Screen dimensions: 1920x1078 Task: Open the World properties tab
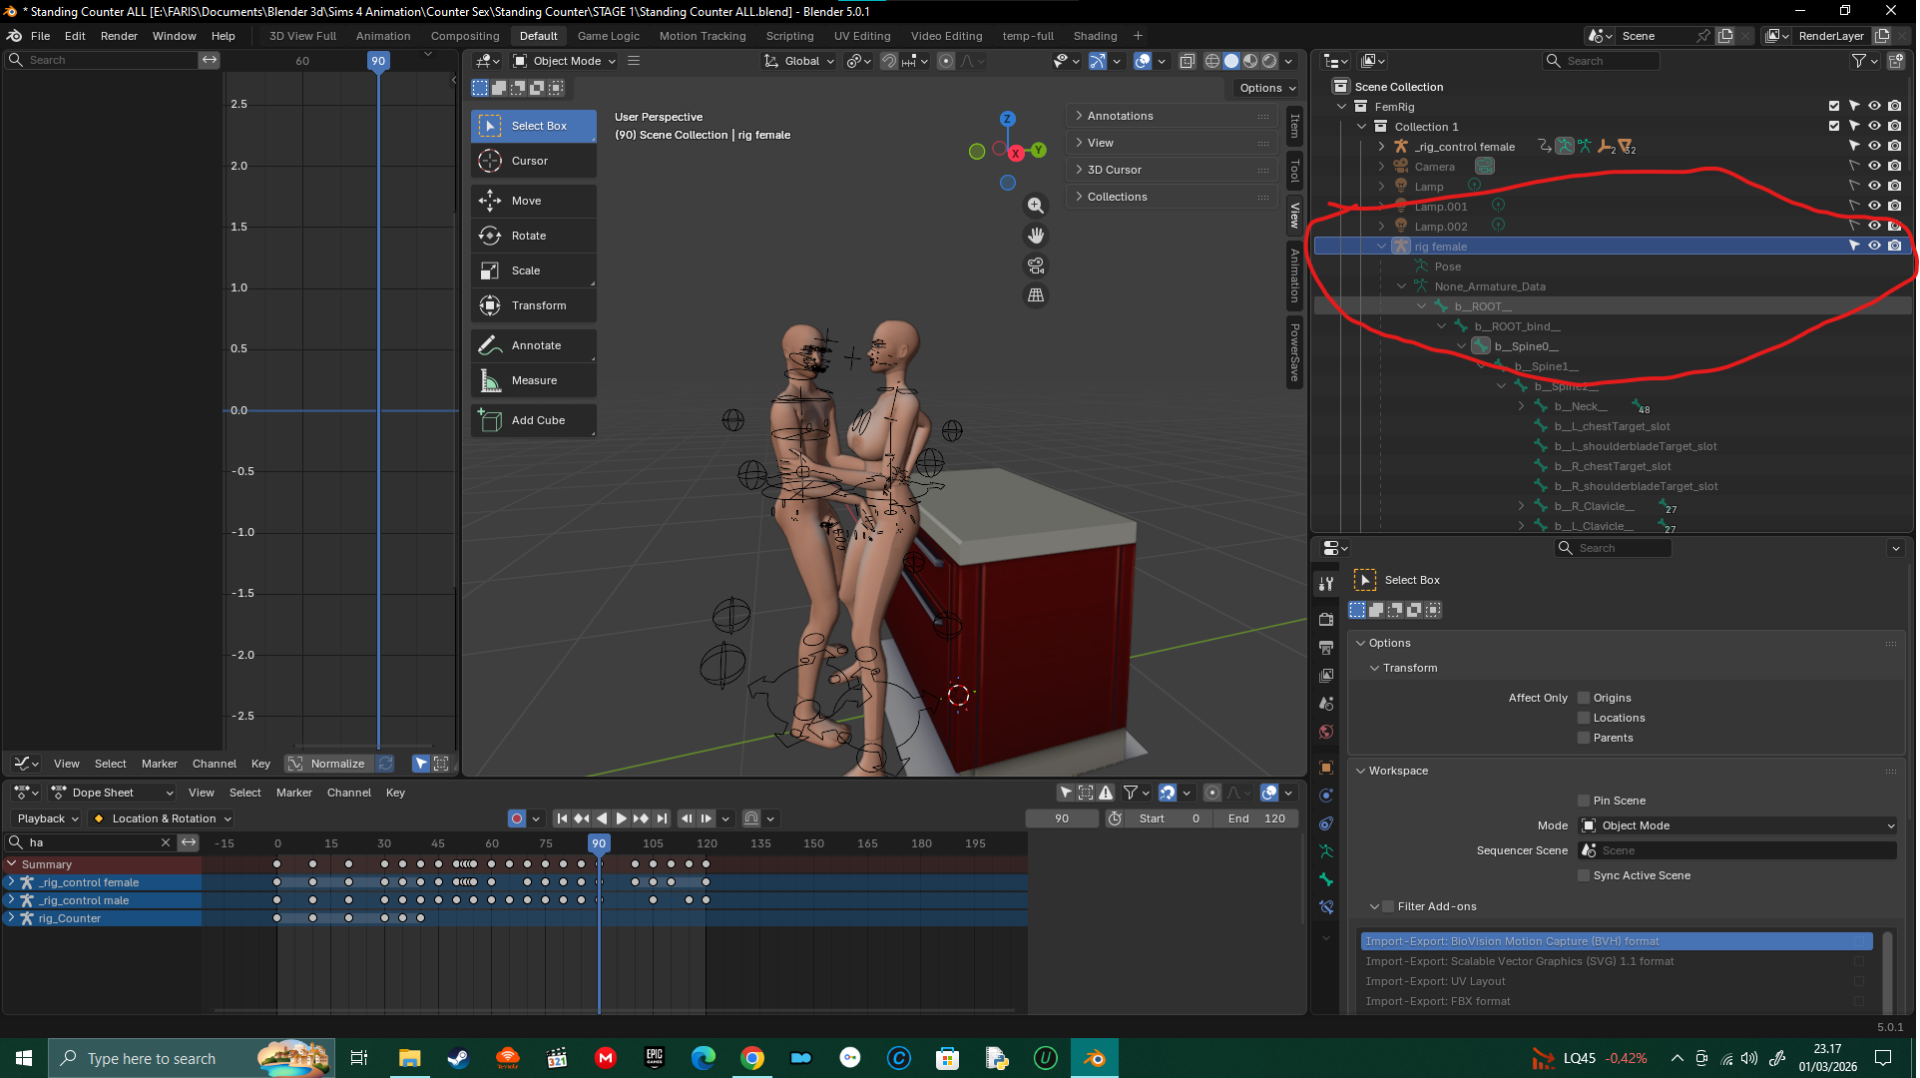tap(1326, 732)
